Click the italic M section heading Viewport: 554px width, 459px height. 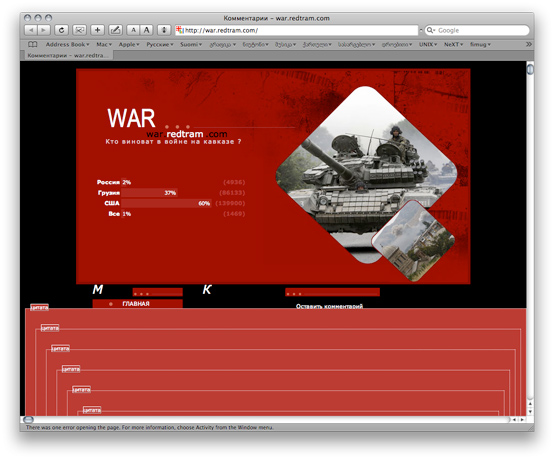[98, 290]
